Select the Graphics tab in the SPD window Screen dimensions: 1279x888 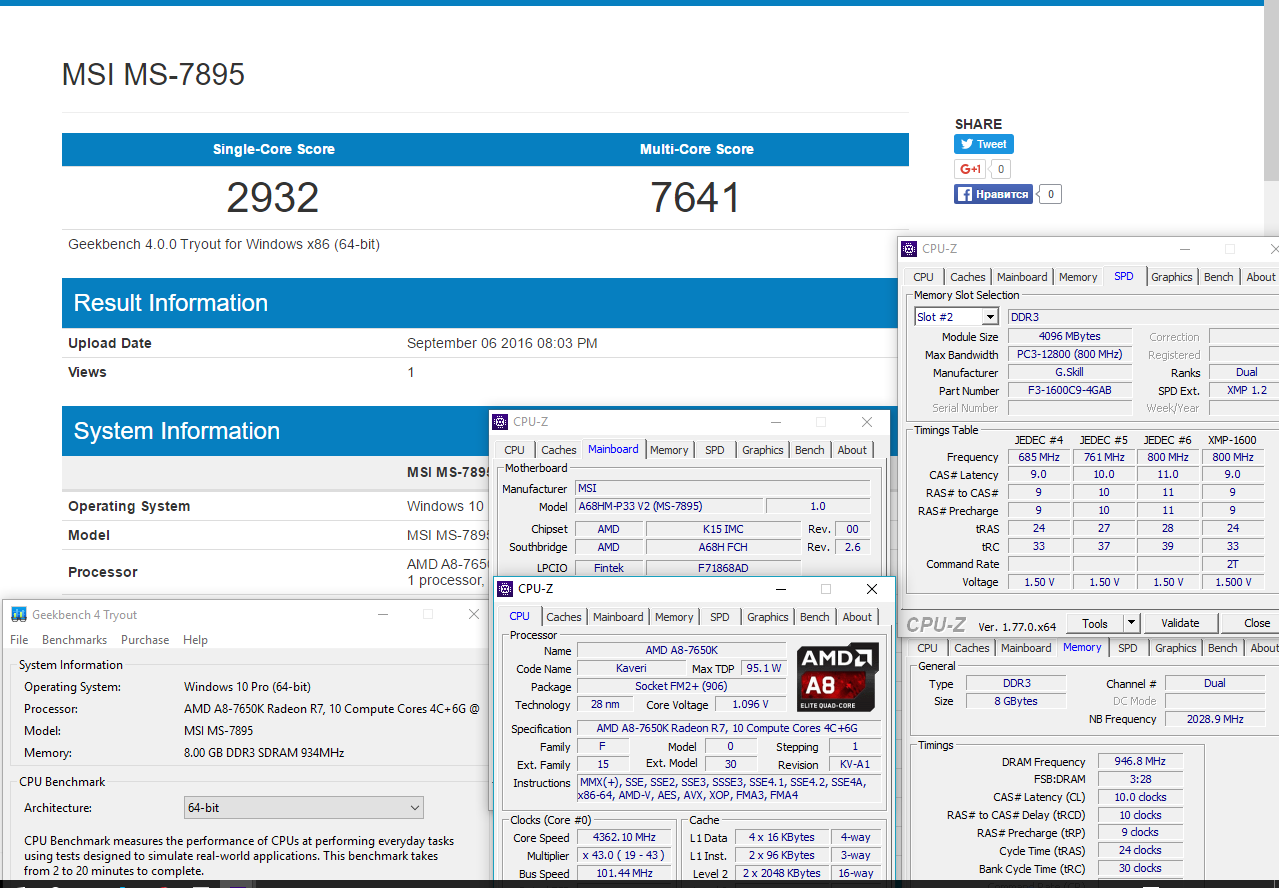(x=1171, y=277)
